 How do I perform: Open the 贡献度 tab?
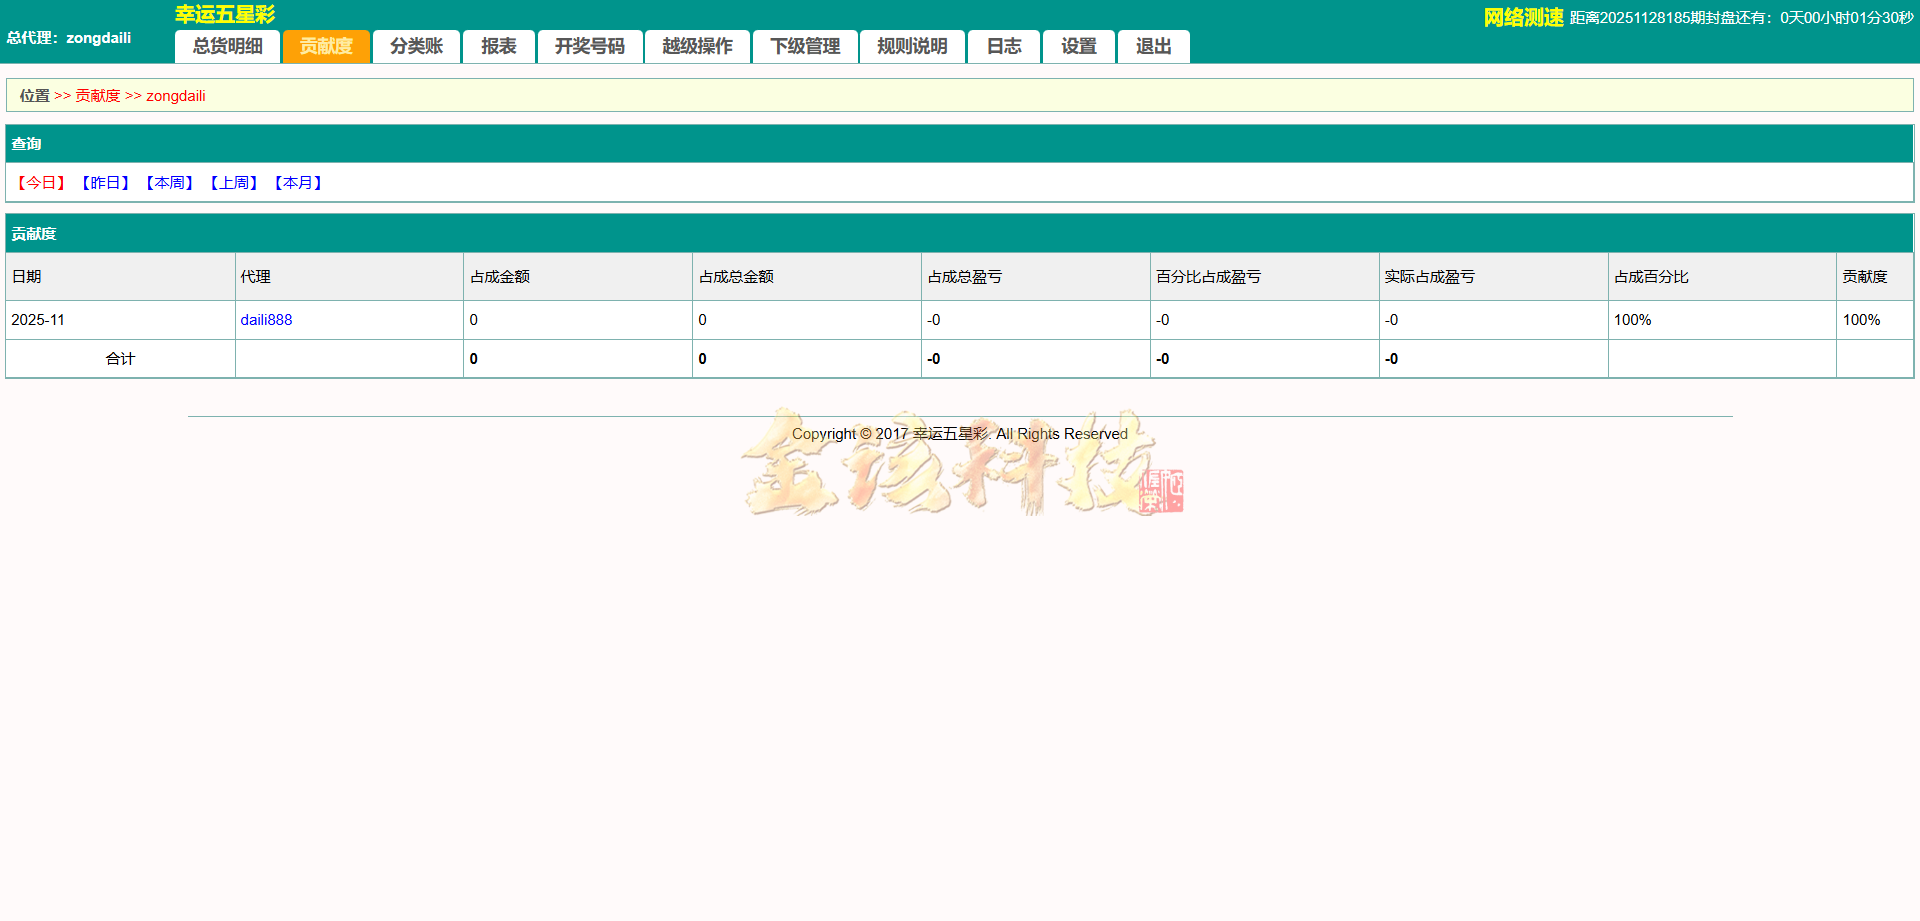pos(326,46)
